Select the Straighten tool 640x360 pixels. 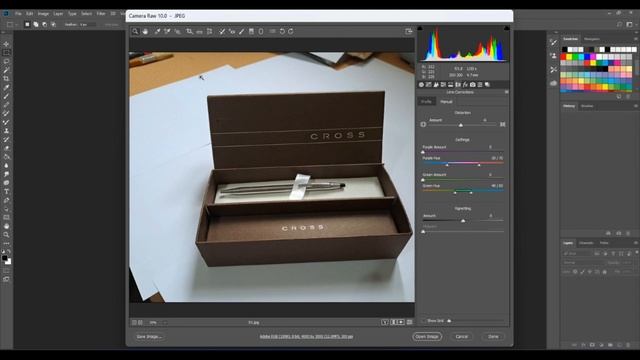click(x=199, y=31)
